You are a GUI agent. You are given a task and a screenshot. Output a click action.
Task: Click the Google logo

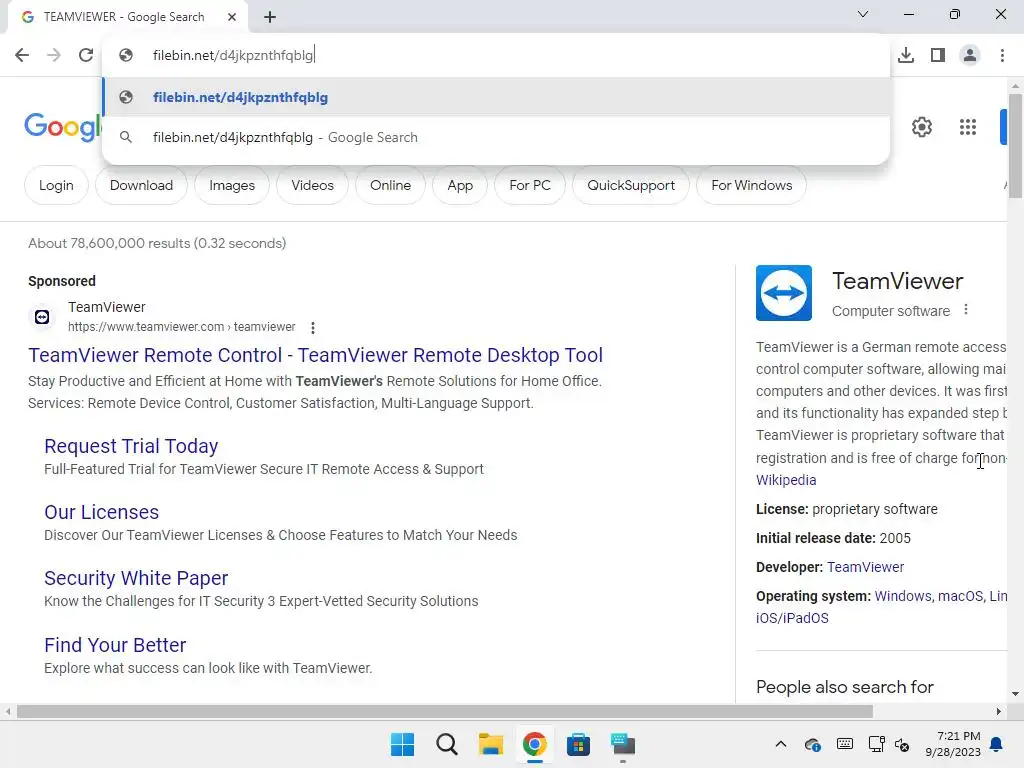coord(63,126)
